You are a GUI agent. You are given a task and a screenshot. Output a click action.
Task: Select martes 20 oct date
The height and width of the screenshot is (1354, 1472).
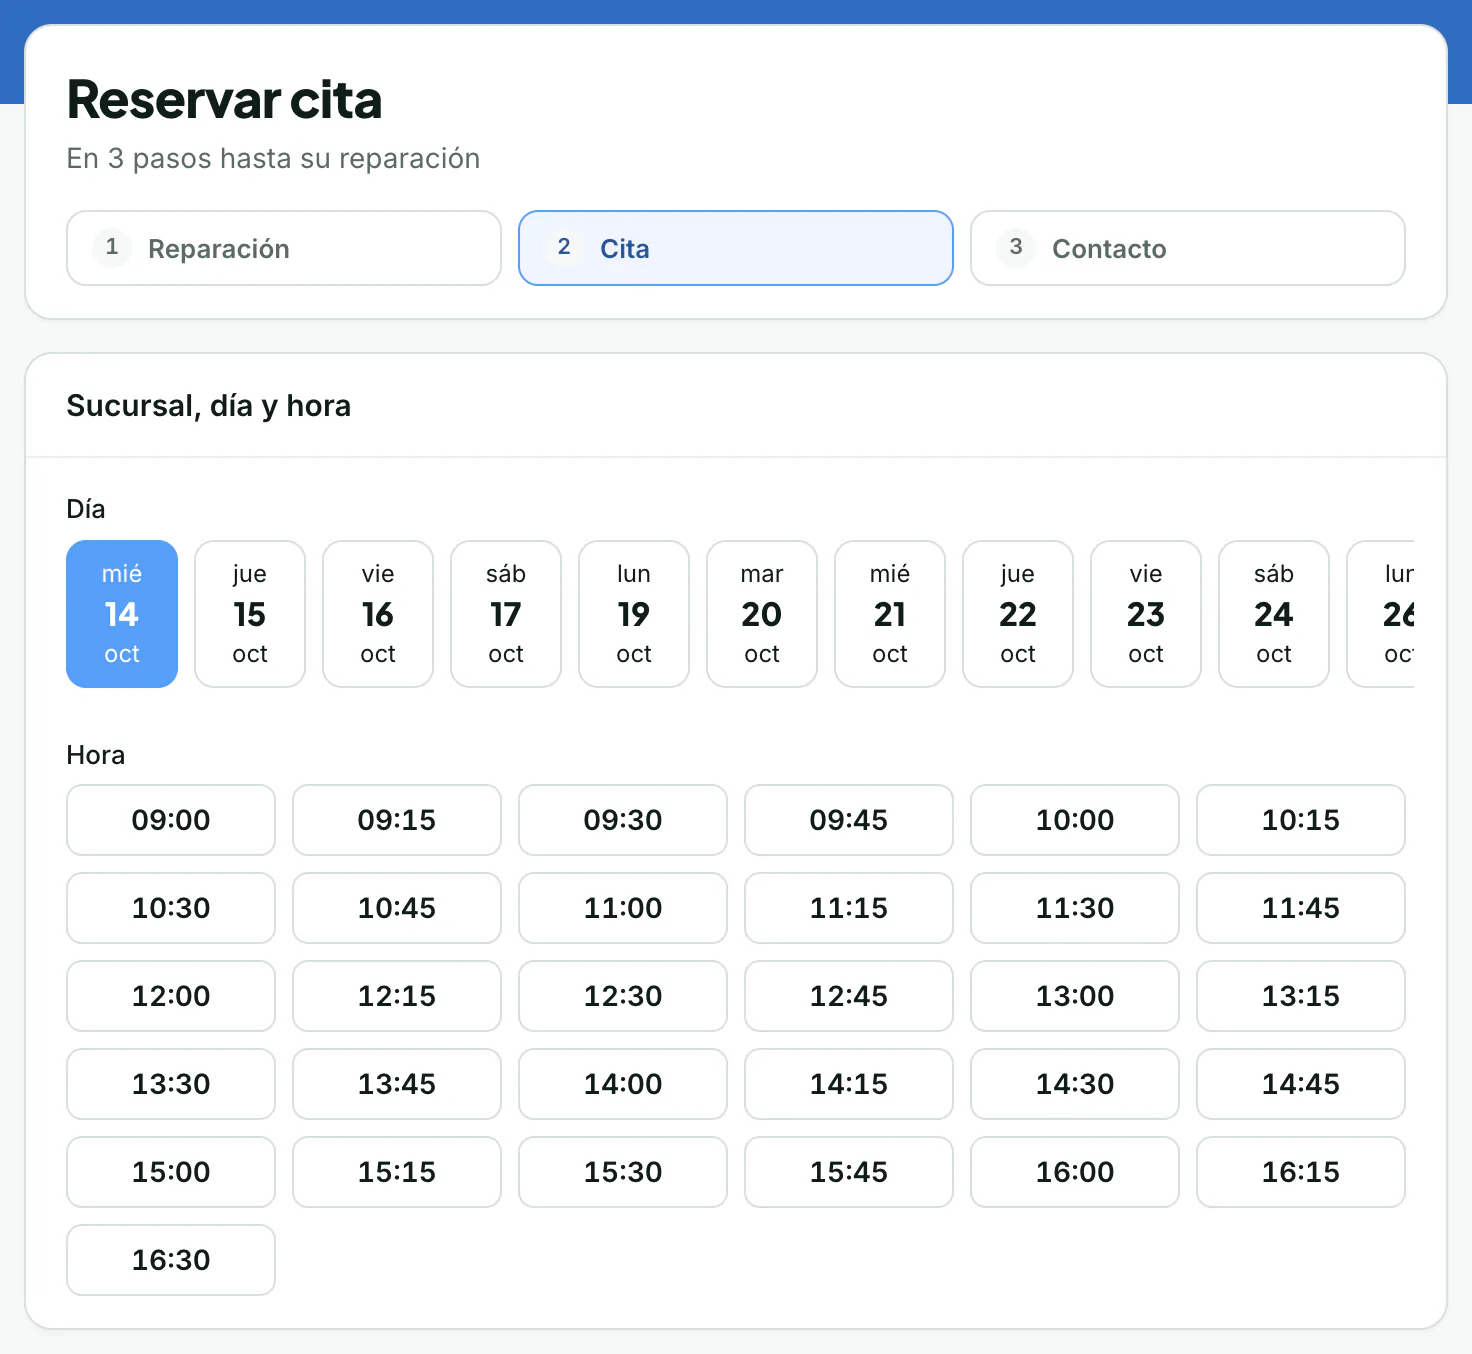[x=762, y=614]
